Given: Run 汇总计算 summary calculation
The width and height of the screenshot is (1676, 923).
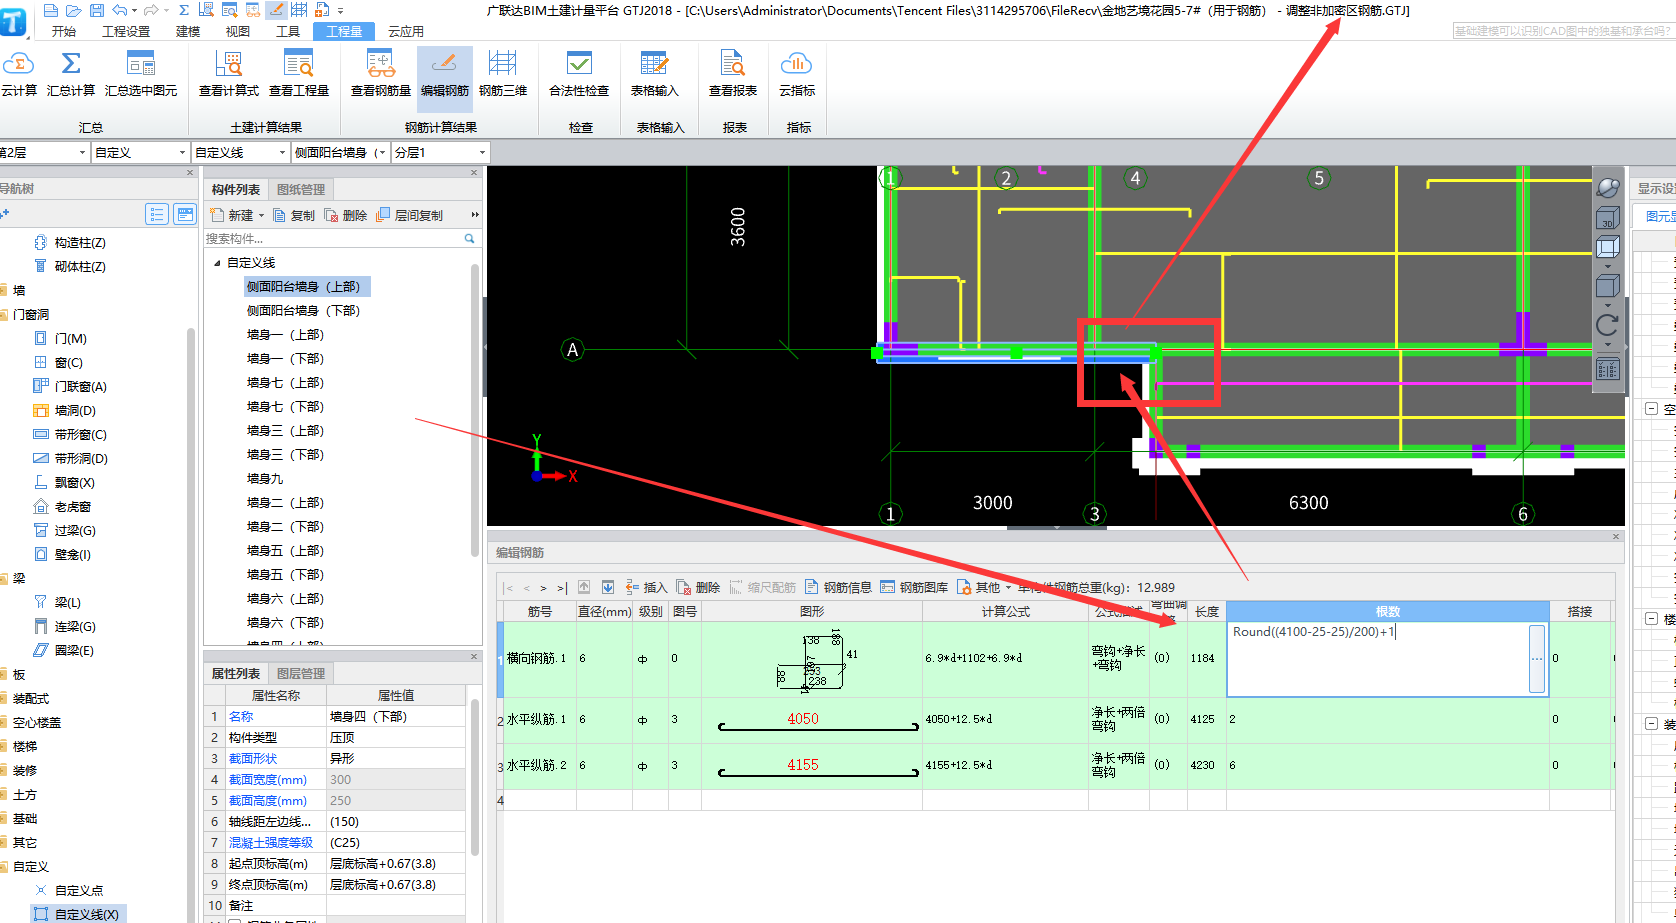Looking at the screenshot, I should [x=71, y=74].
